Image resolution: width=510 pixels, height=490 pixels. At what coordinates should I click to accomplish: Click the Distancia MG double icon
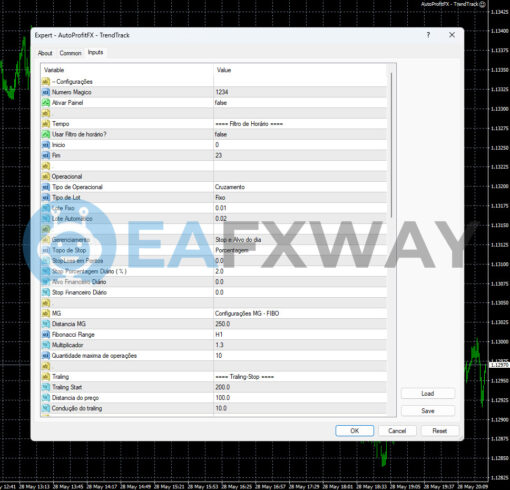pyautogui.click(x=46, y=324)
